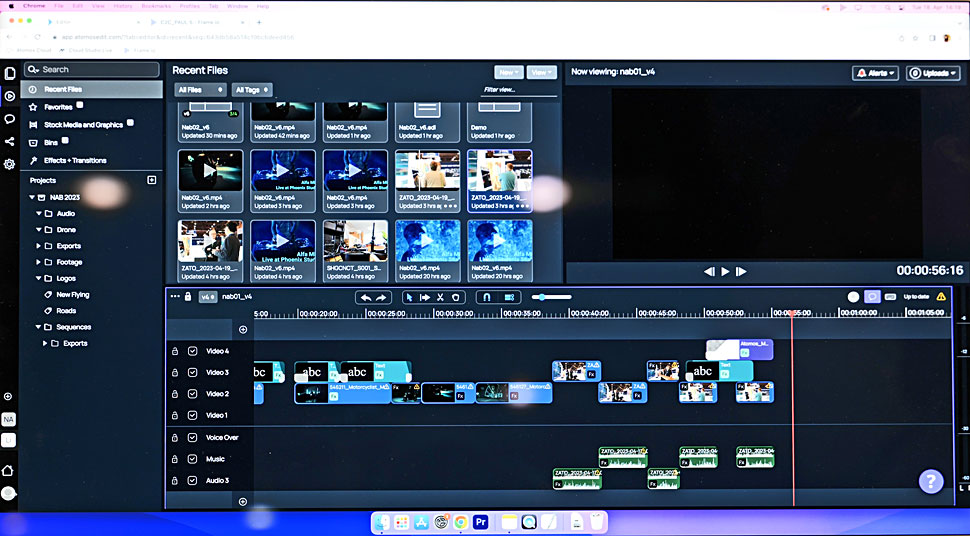Image resolution: width=970 pixels, height=536 pixels.
Task: Click the add-project icon beside Projects
Action: (x=152, y=180)
